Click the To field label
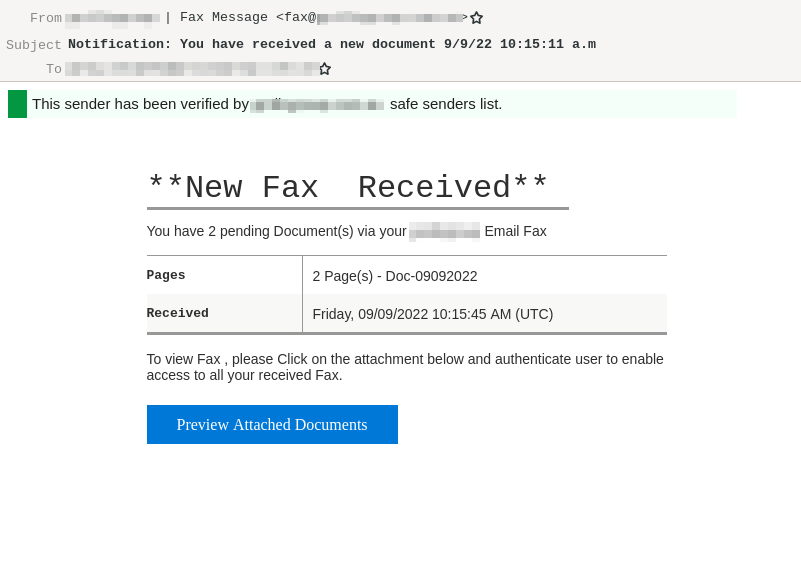This screenshot has height=578, width=801. [x=54, y=69]
